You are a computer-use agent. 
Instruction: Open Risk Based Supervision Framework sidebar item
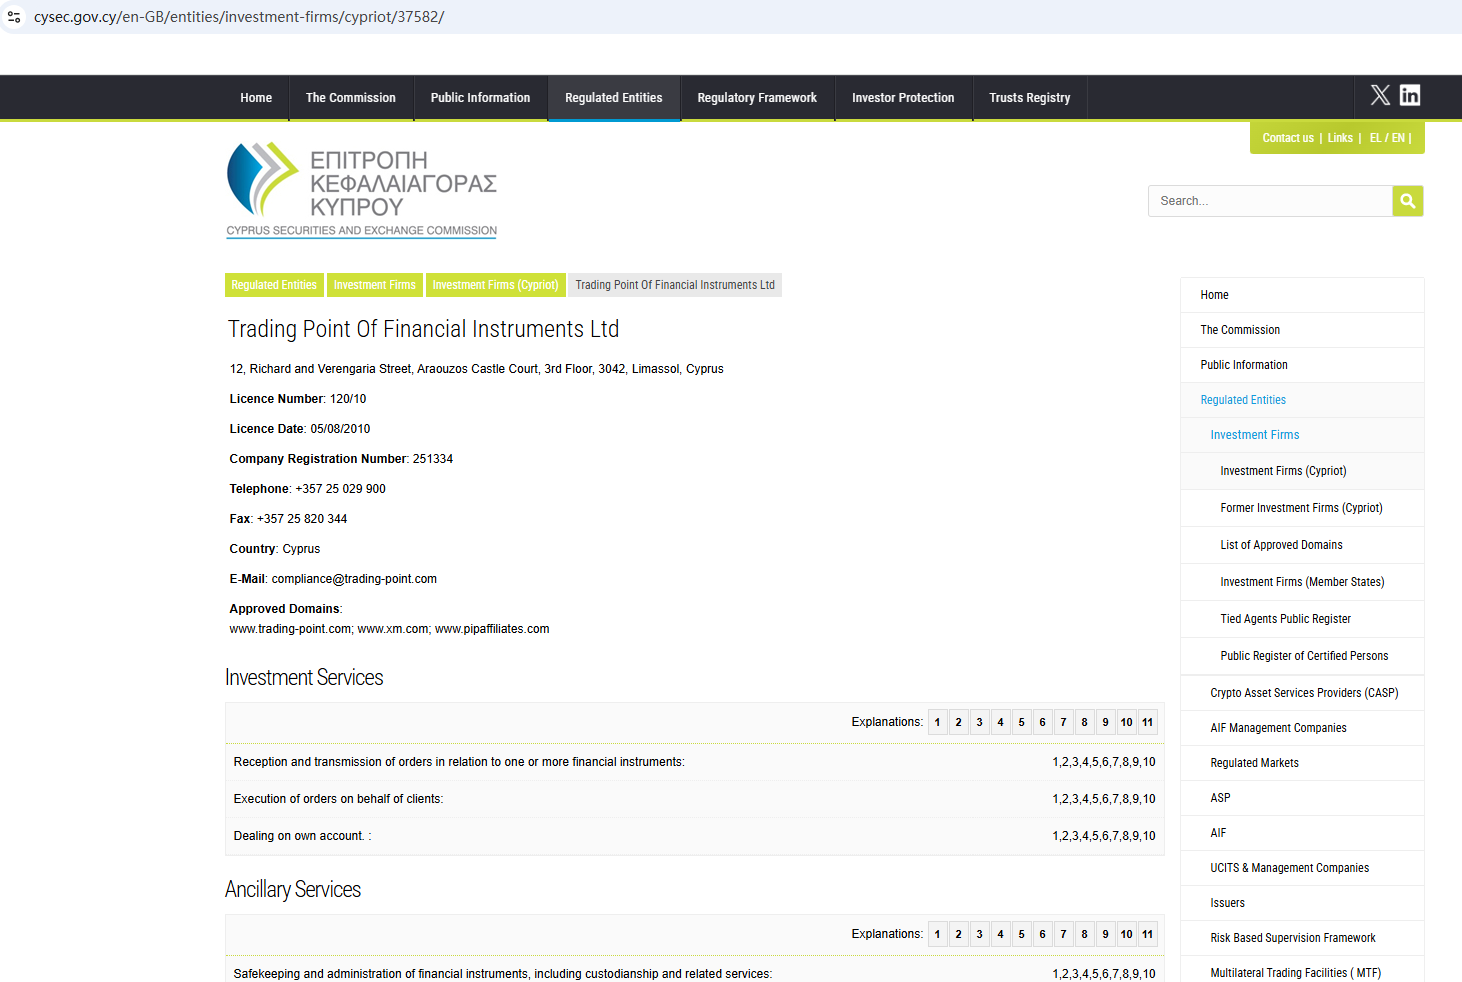[1302, 938]
